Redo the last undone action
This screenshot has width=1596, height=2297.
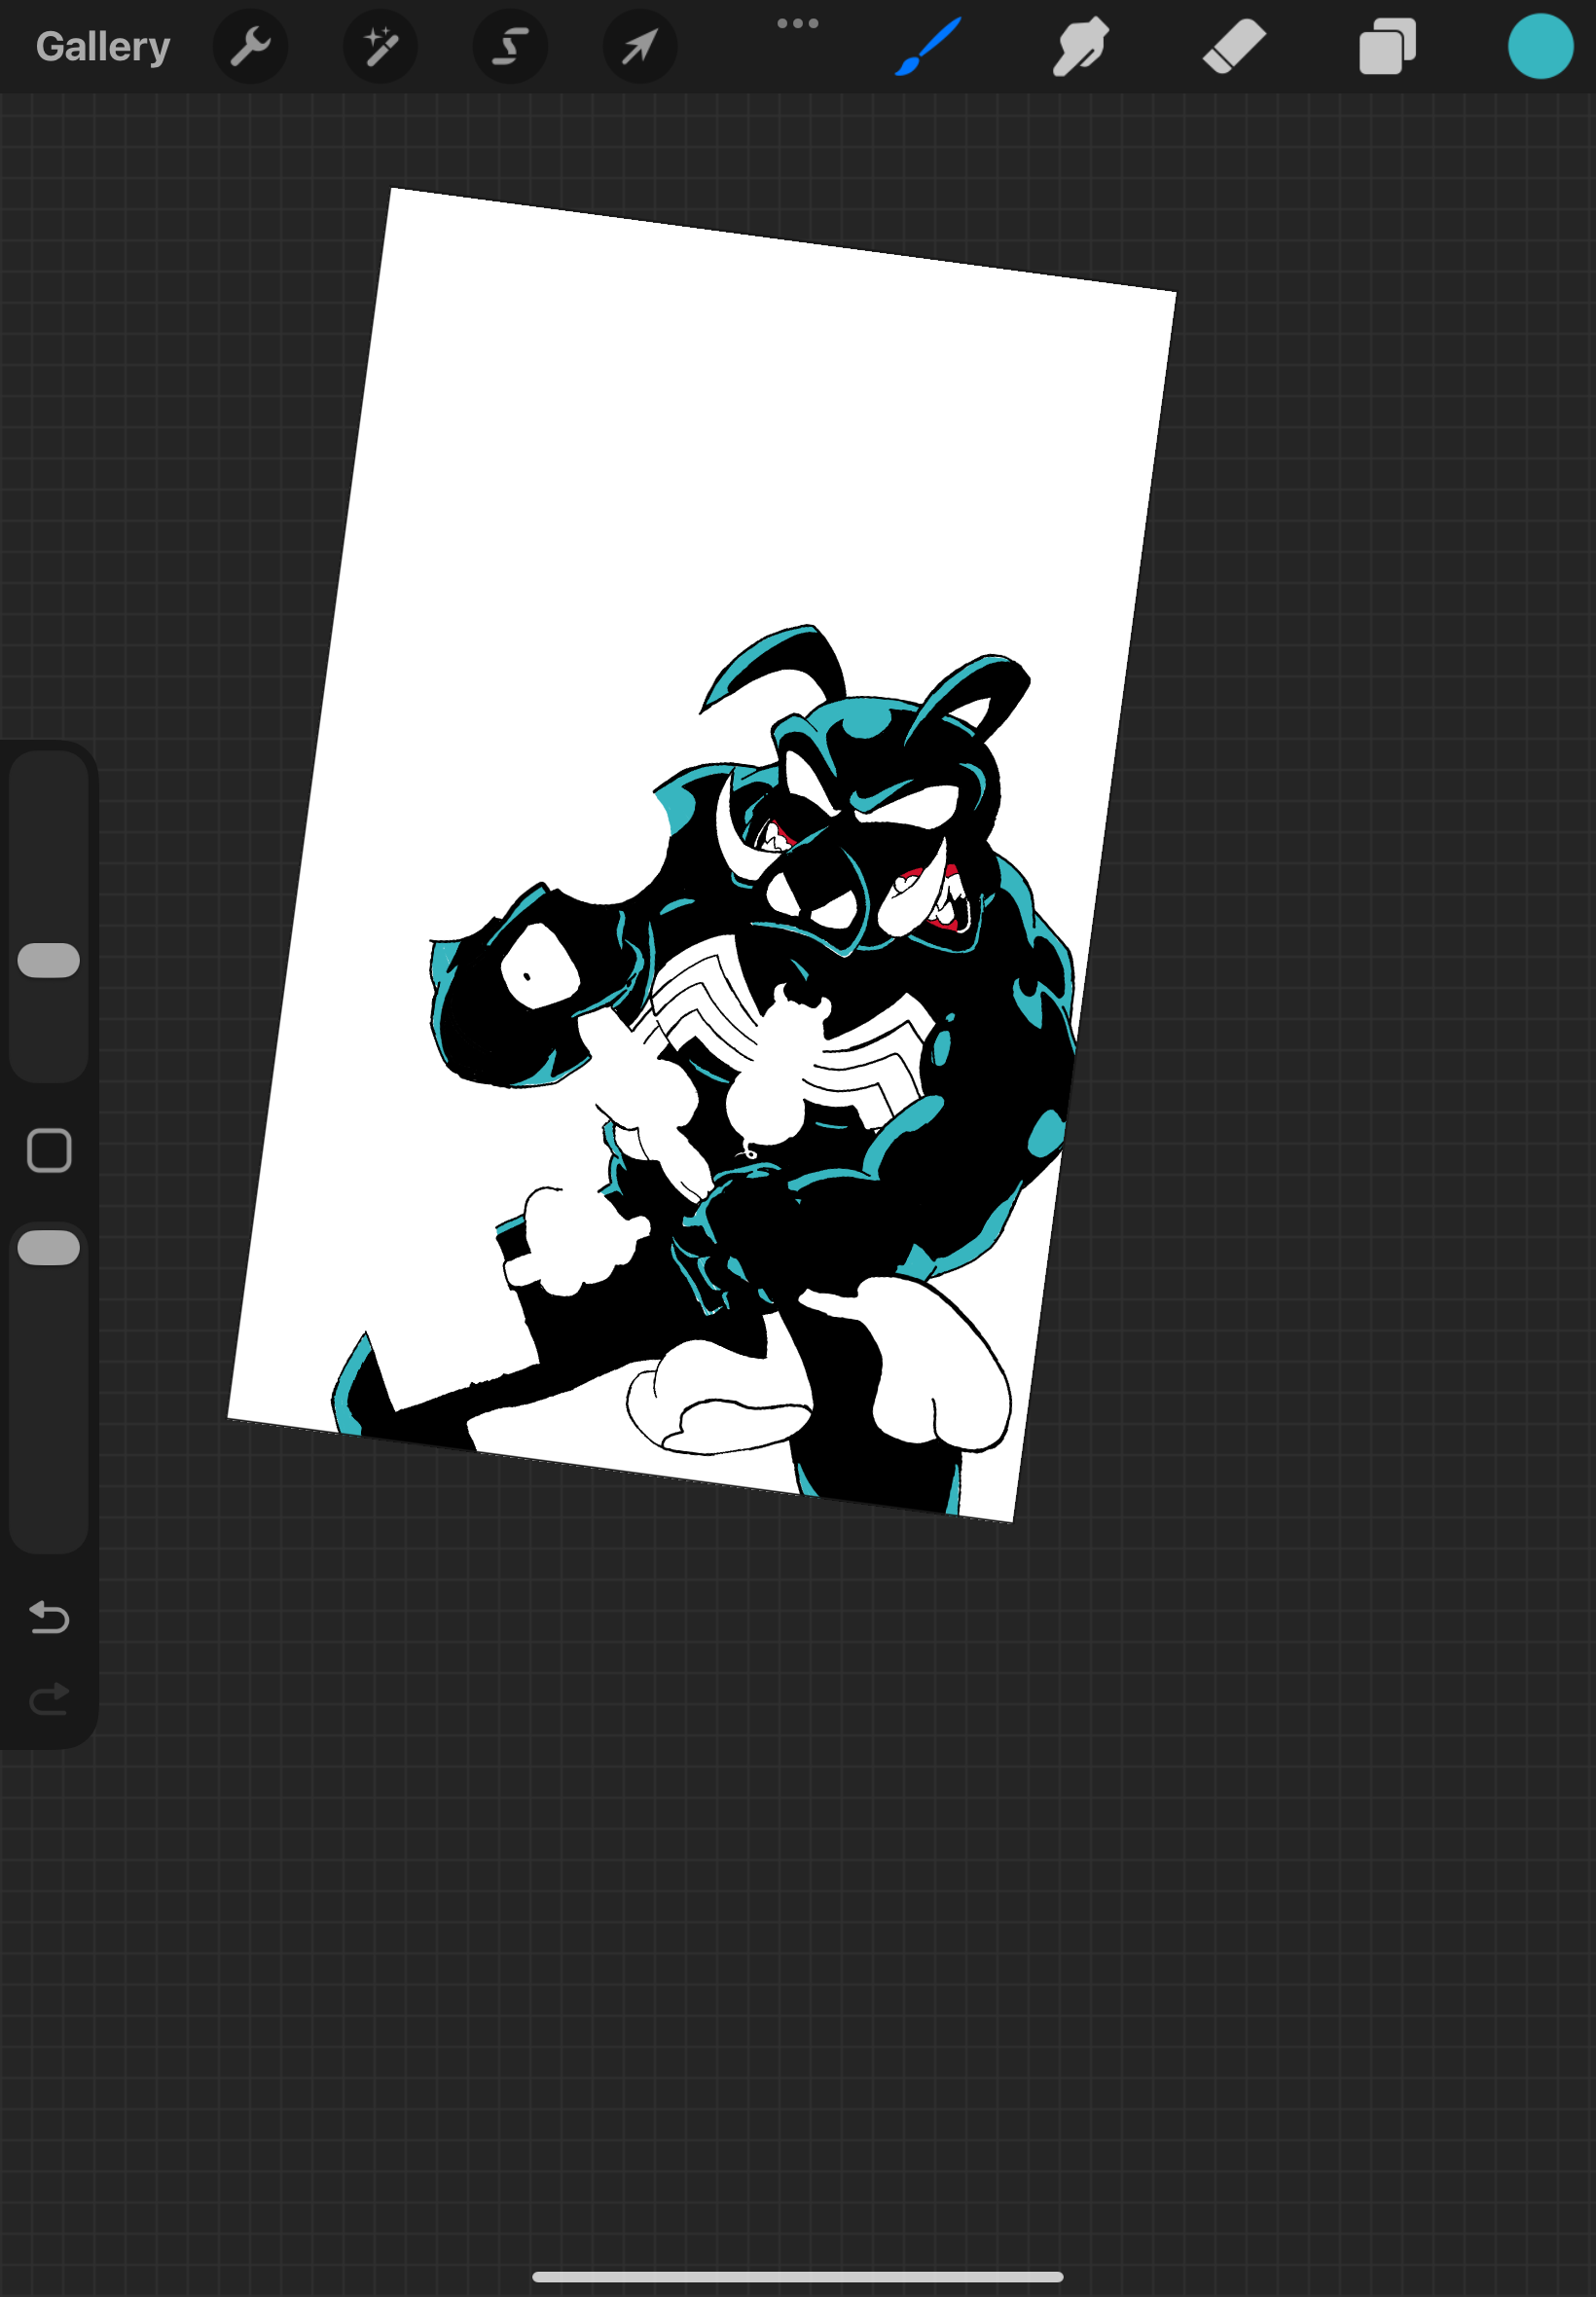49,1699
